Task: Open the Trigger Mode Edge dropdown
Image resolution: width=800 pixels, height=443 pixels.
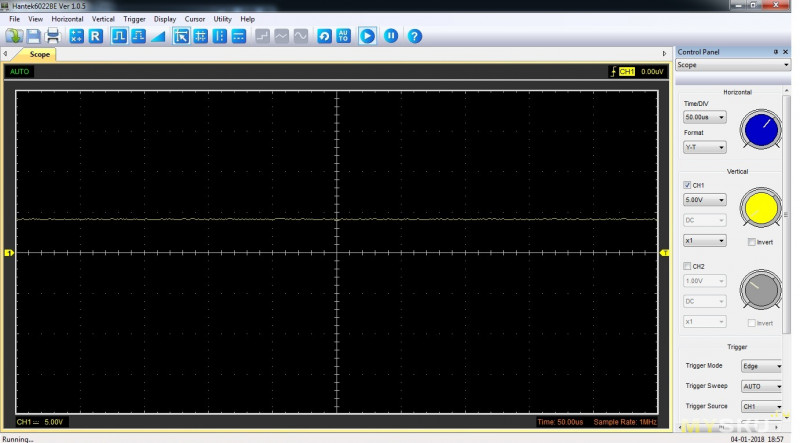Action: [x=762, y=366]
